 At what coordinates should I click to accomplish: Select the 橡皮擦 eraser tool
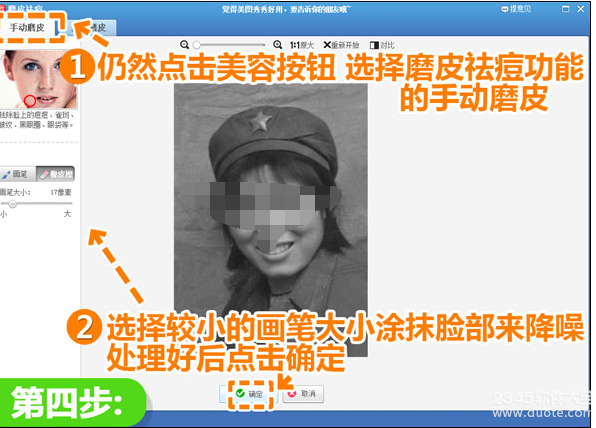pos(55,174)
